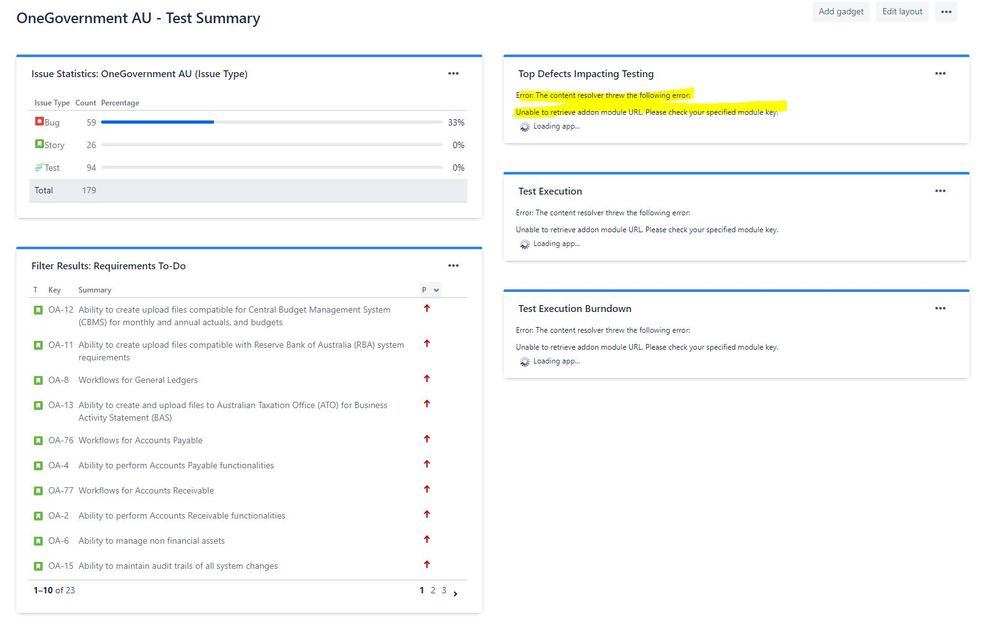The image size is (999, 629).
Task: Open Test Execution Burndown gadget options menu
Action: pyautogui.click(x=940, y=308)
